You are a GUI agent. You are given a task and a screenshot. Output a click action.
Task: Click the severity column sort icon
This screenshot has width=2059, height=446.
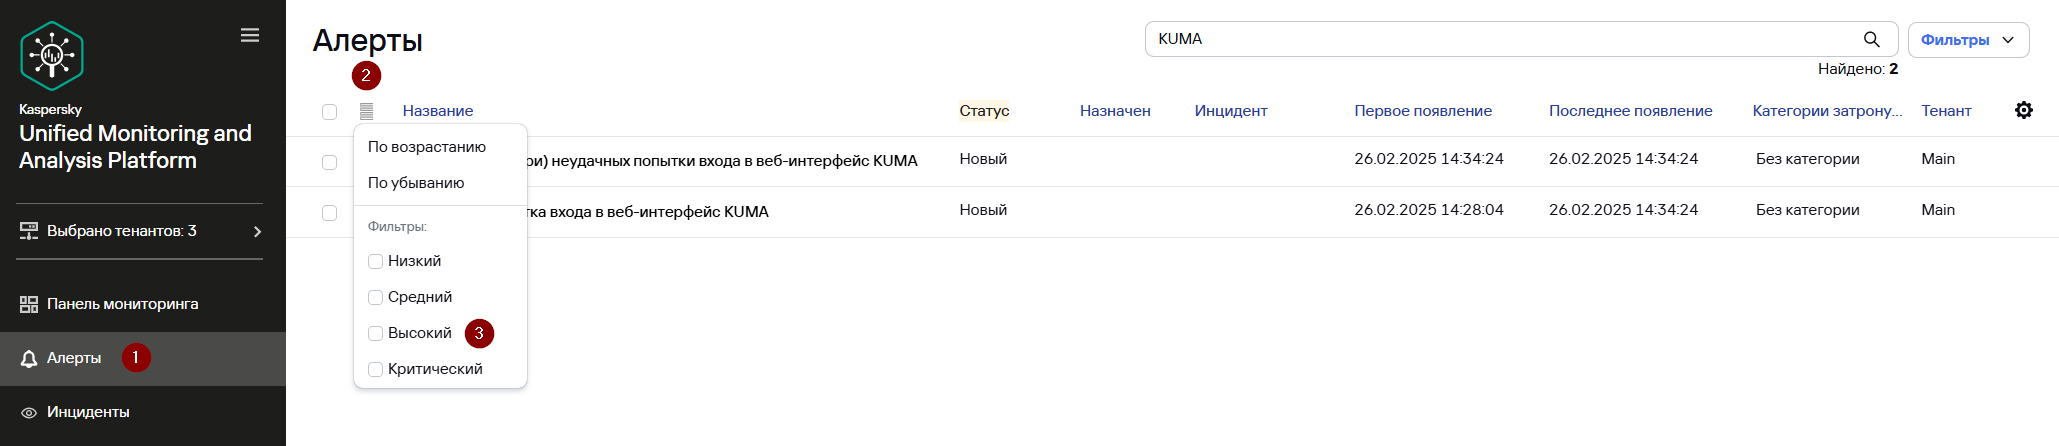pos(366,111)
